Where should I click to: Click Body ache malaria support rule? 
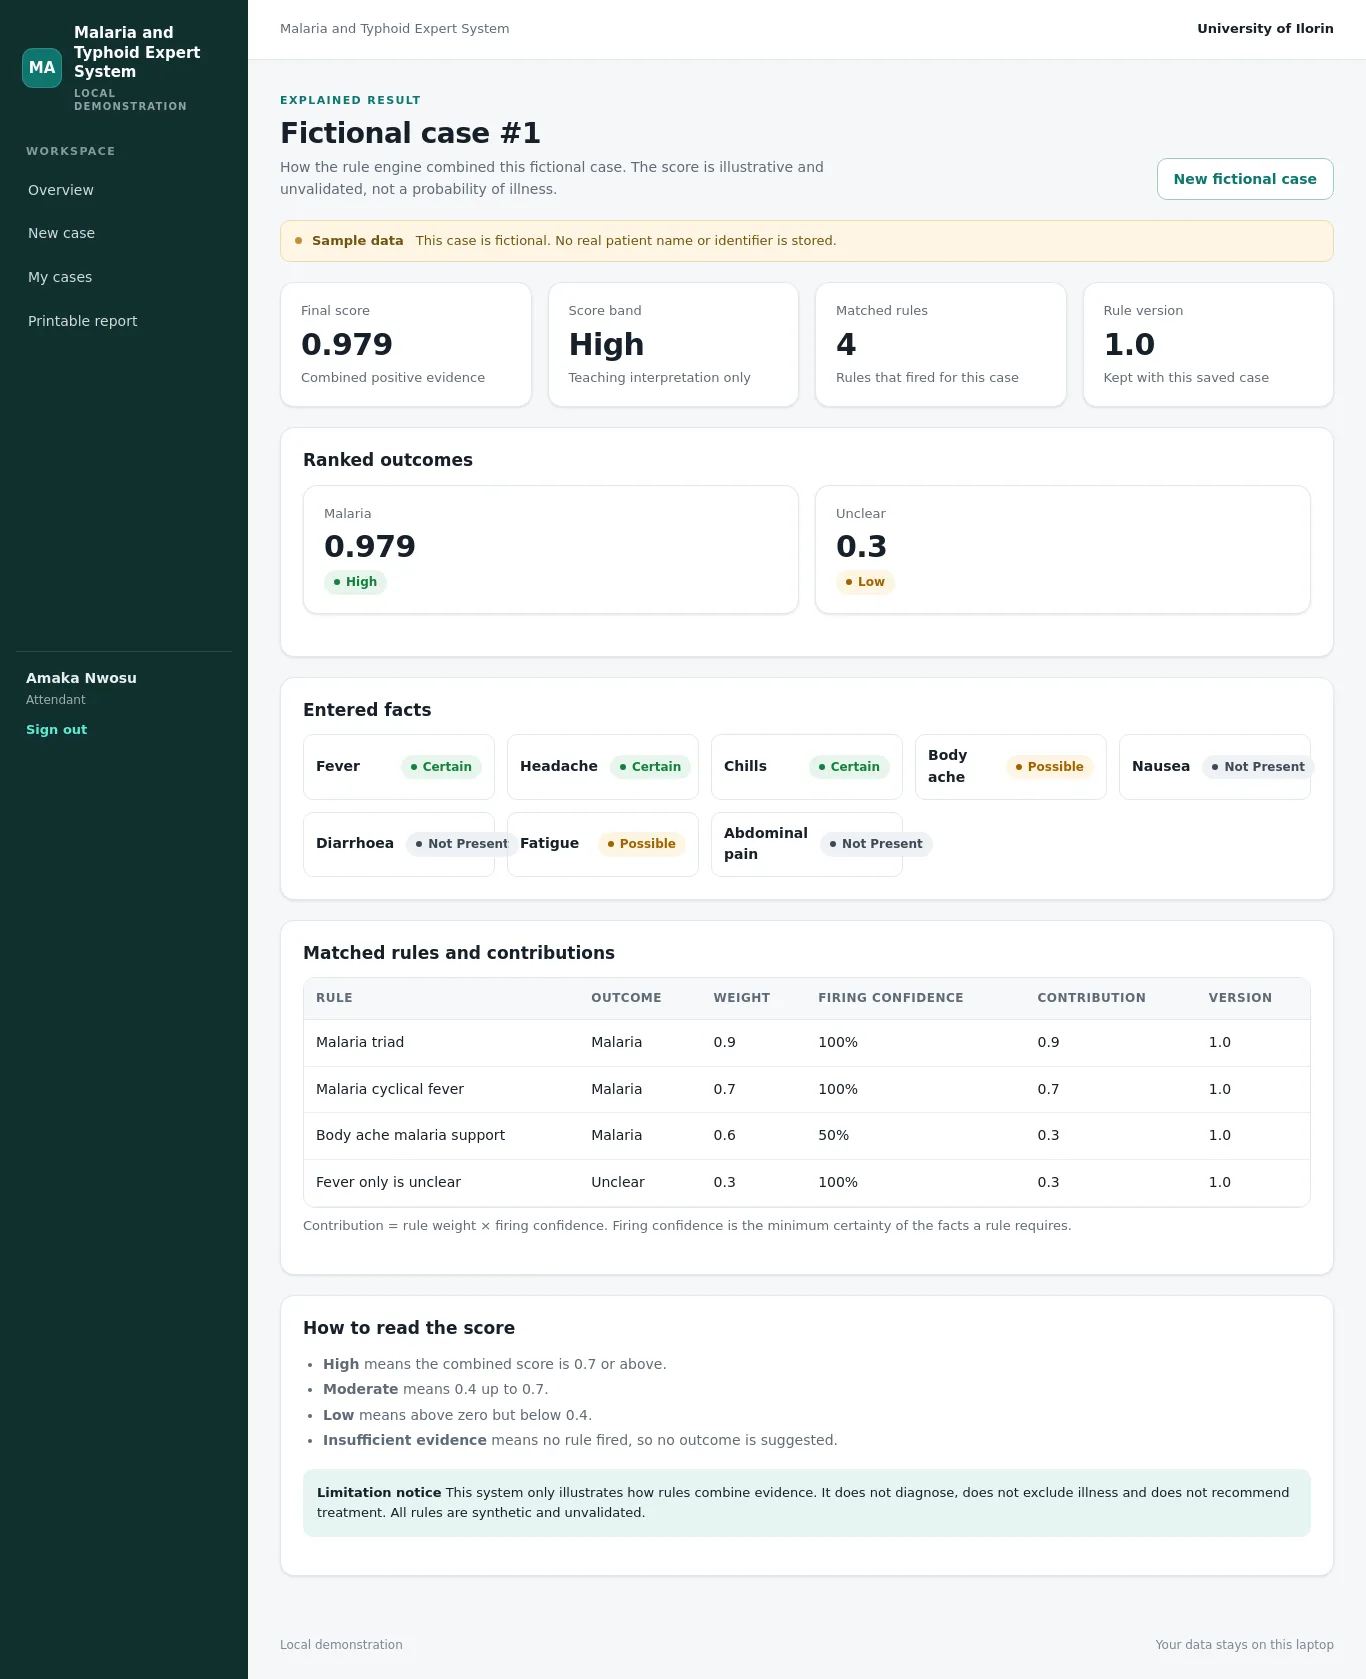[x=807, y=1136]
